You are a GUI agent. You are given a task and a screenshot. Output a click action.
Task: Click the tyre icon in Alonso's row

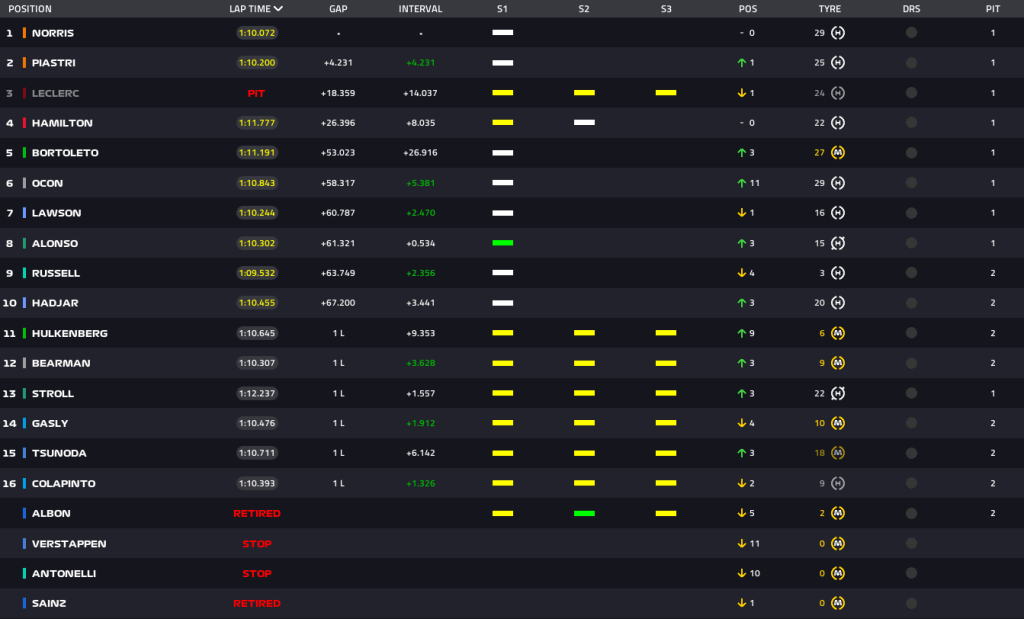[x=838, y=243]
